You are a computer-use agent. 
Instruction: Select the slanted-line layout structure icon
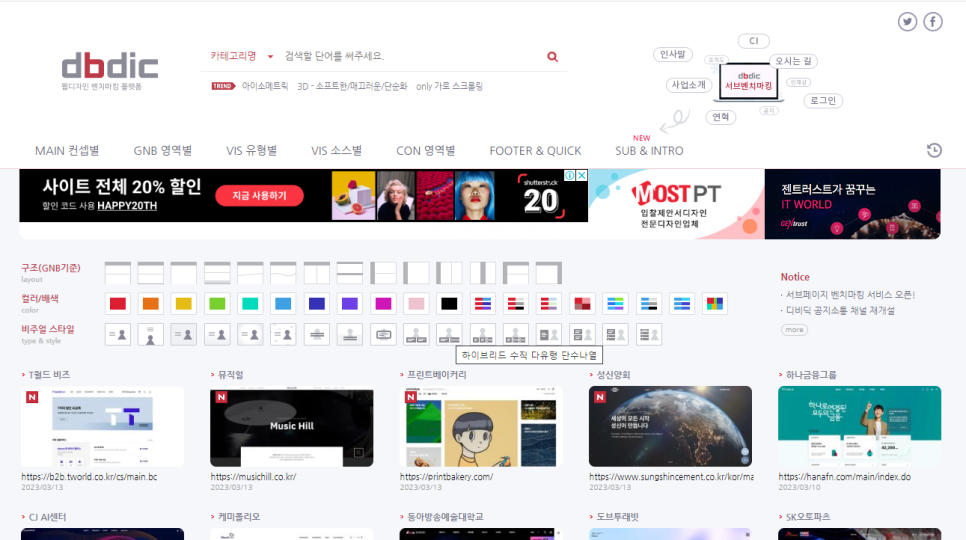click(250, 273)
